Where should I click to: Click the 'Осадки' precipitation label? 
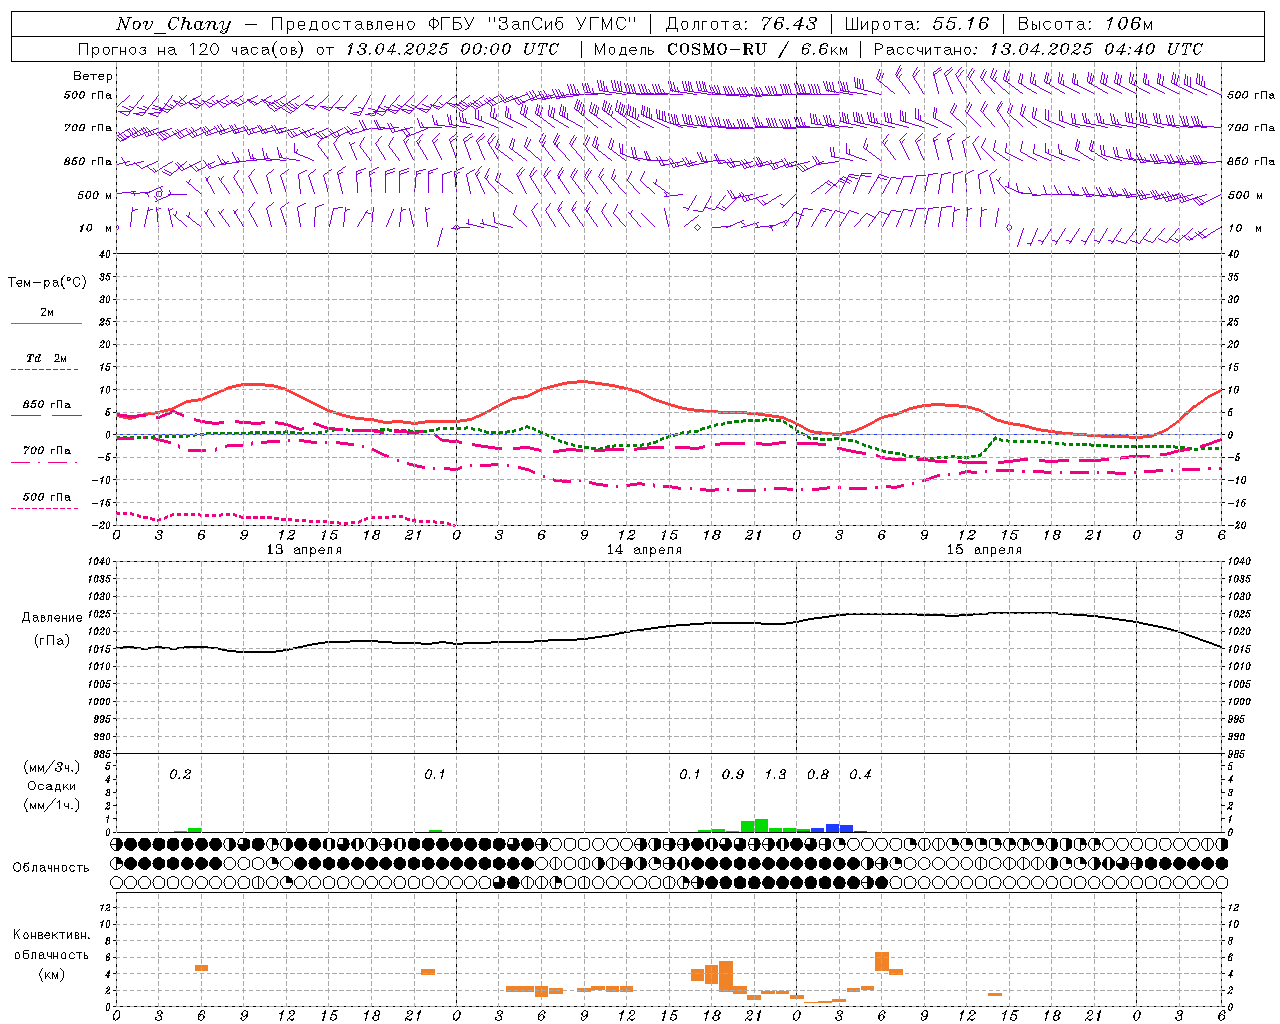coord(52,786)
